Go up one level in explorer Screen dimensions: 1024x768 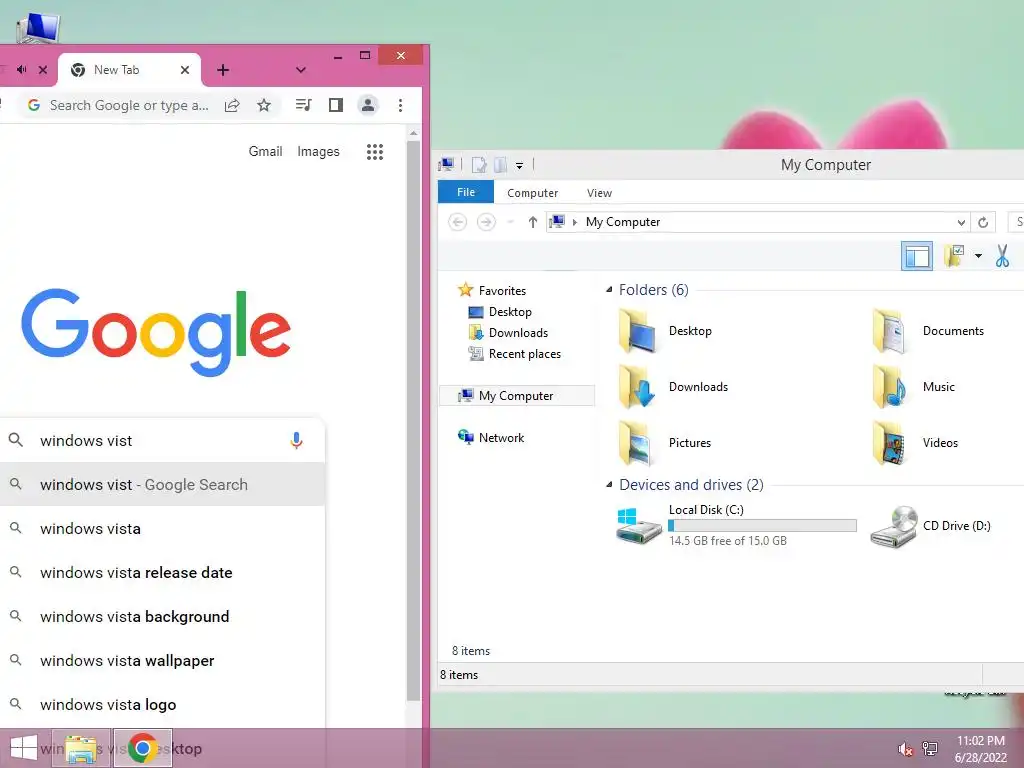[532, 222]
